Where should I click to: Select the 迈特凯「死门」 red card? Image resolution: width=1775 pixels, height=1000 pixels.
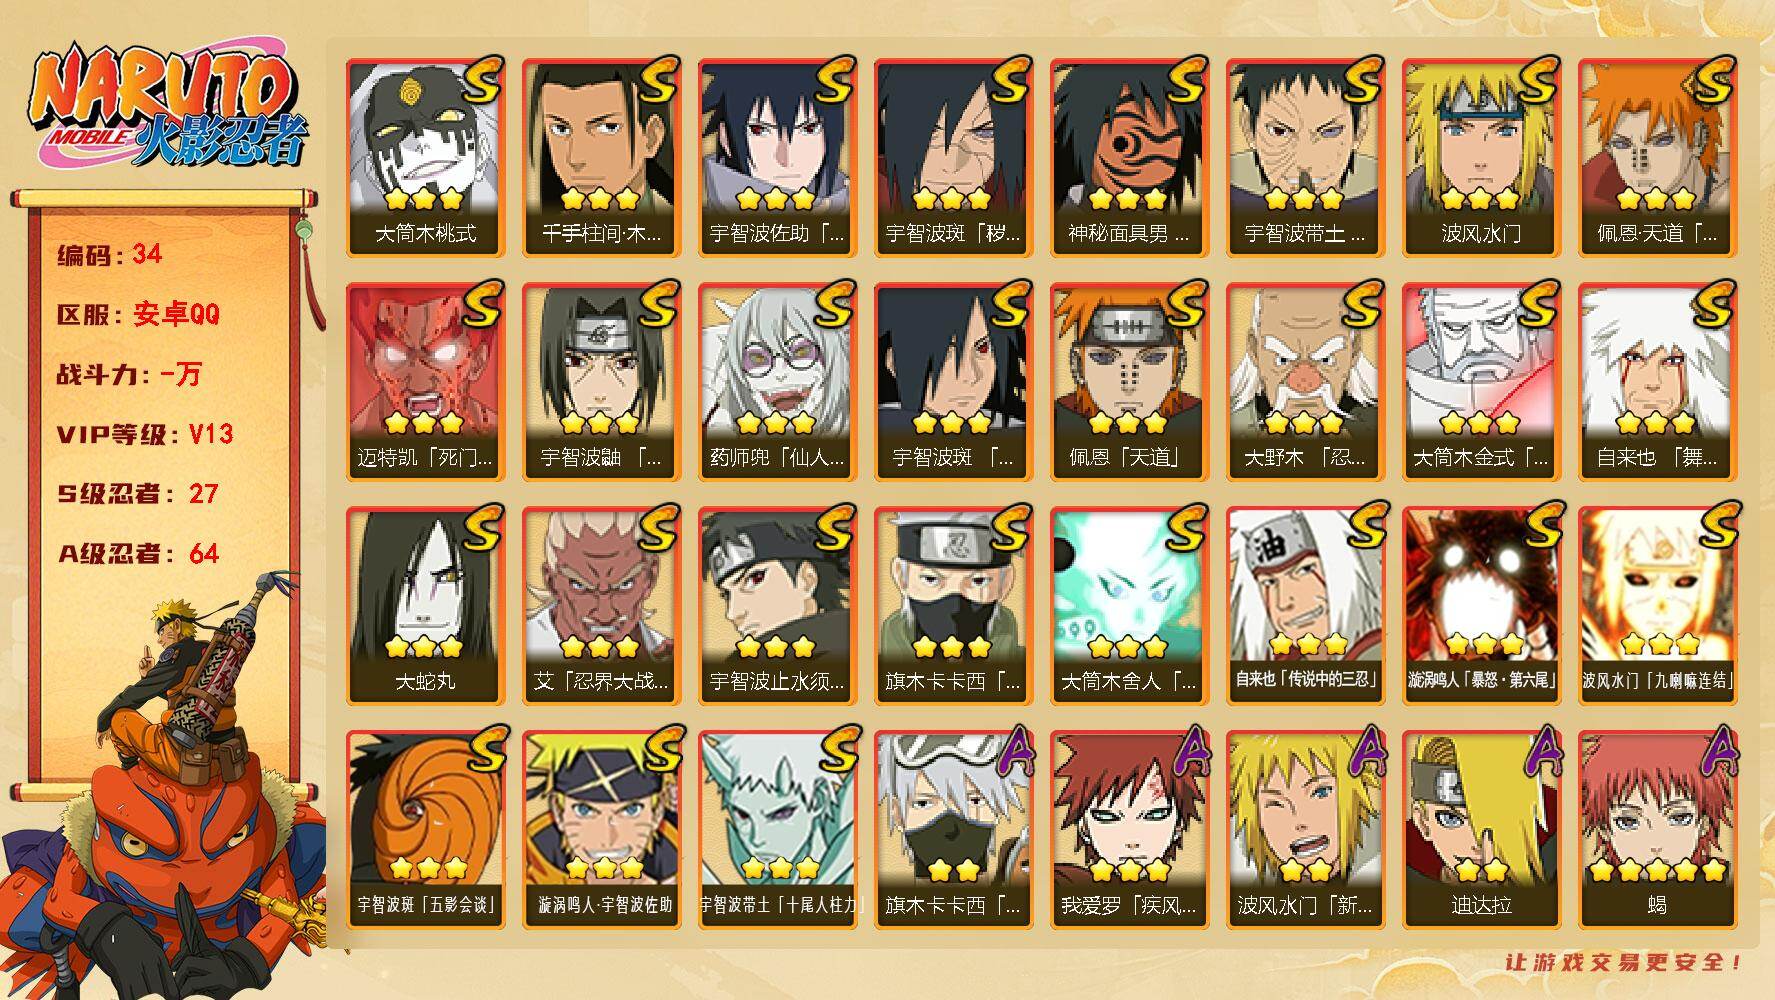[425, 382]
